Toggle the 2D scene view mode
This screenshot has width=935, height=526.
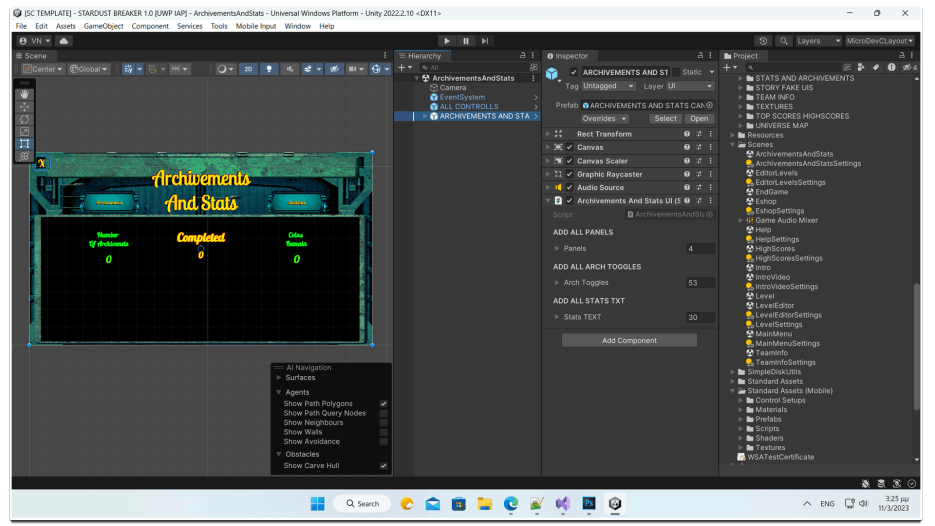(247, 69)
